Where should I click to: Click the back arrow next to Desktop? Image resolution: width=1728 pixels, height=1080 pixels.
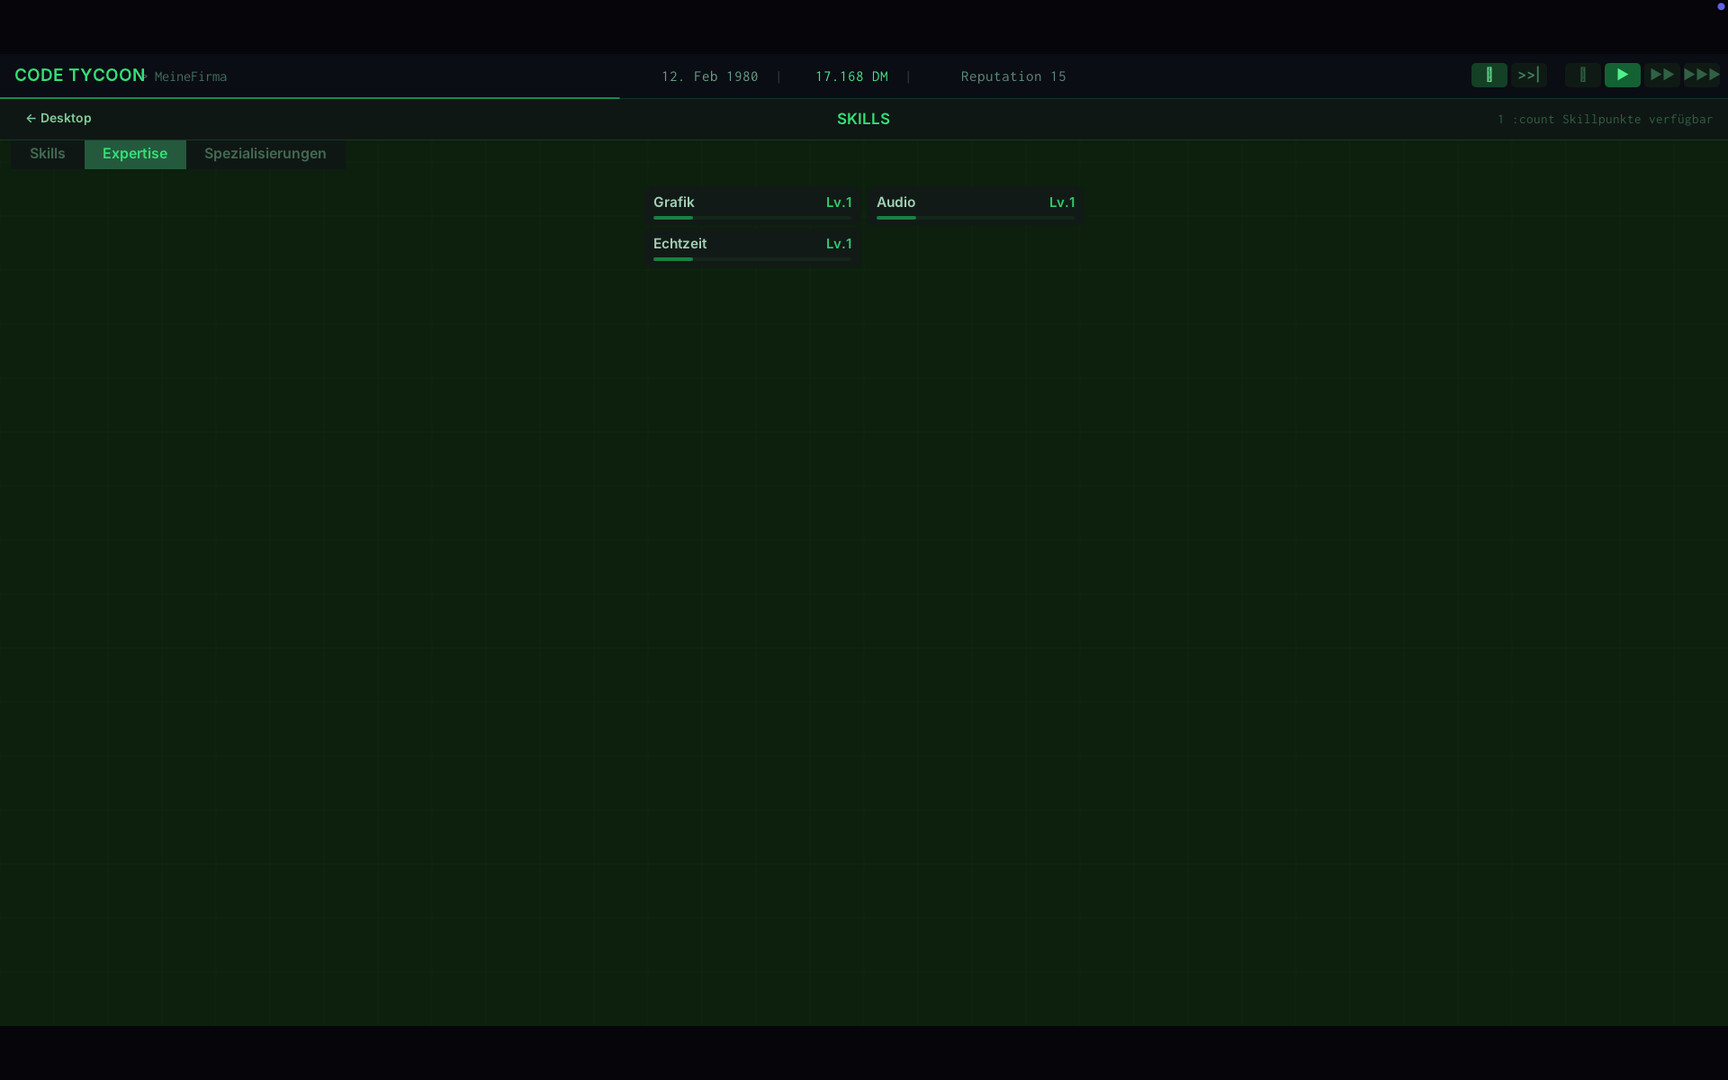click(30, 118)
